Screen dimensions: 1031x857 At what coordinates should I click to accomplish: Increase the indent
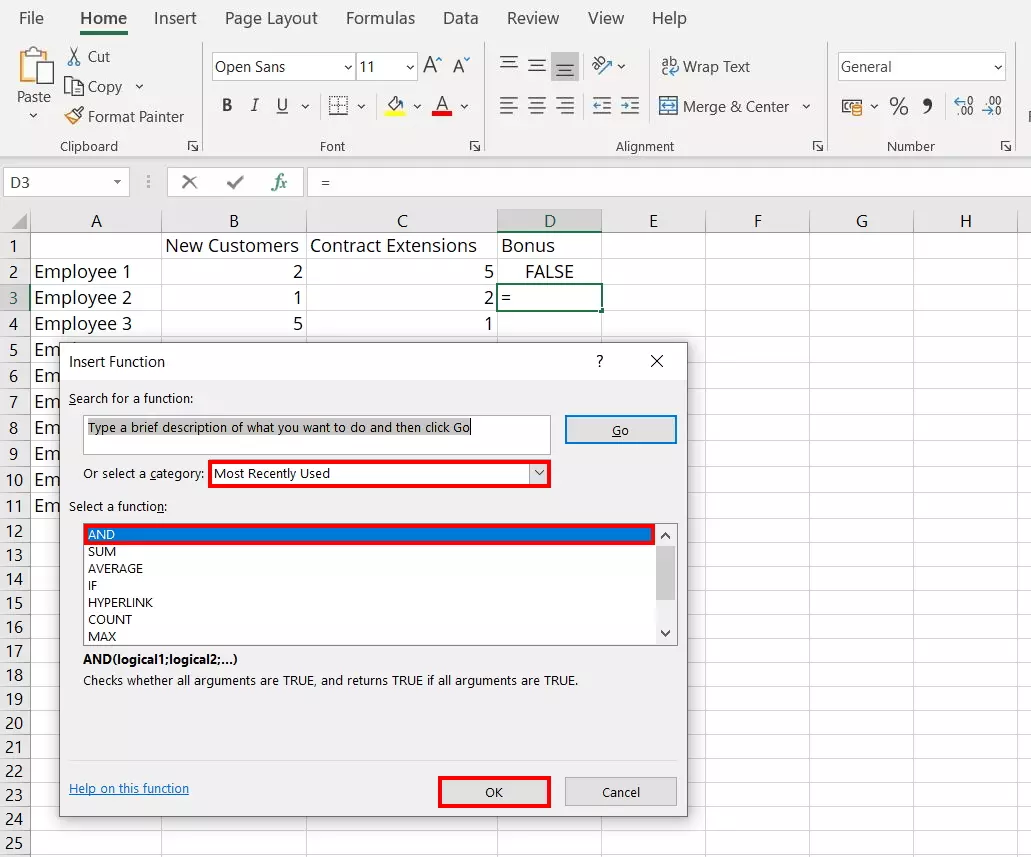(630, 105)
